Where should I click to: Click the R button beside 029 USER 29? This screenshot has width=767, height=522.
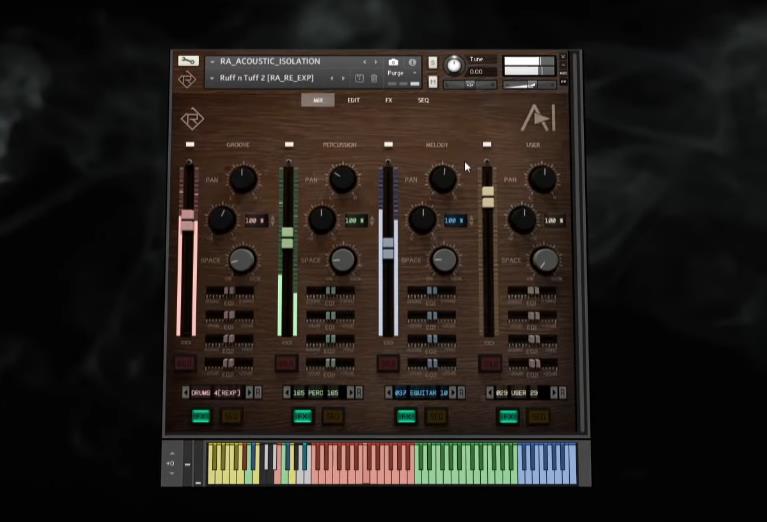point(563,392)
